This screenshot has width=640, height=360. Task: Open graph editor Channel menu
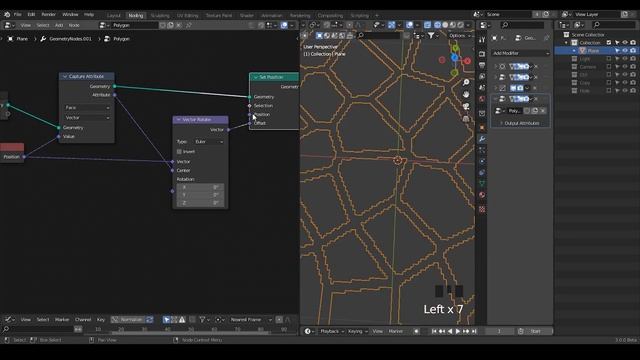coord(83,320)
